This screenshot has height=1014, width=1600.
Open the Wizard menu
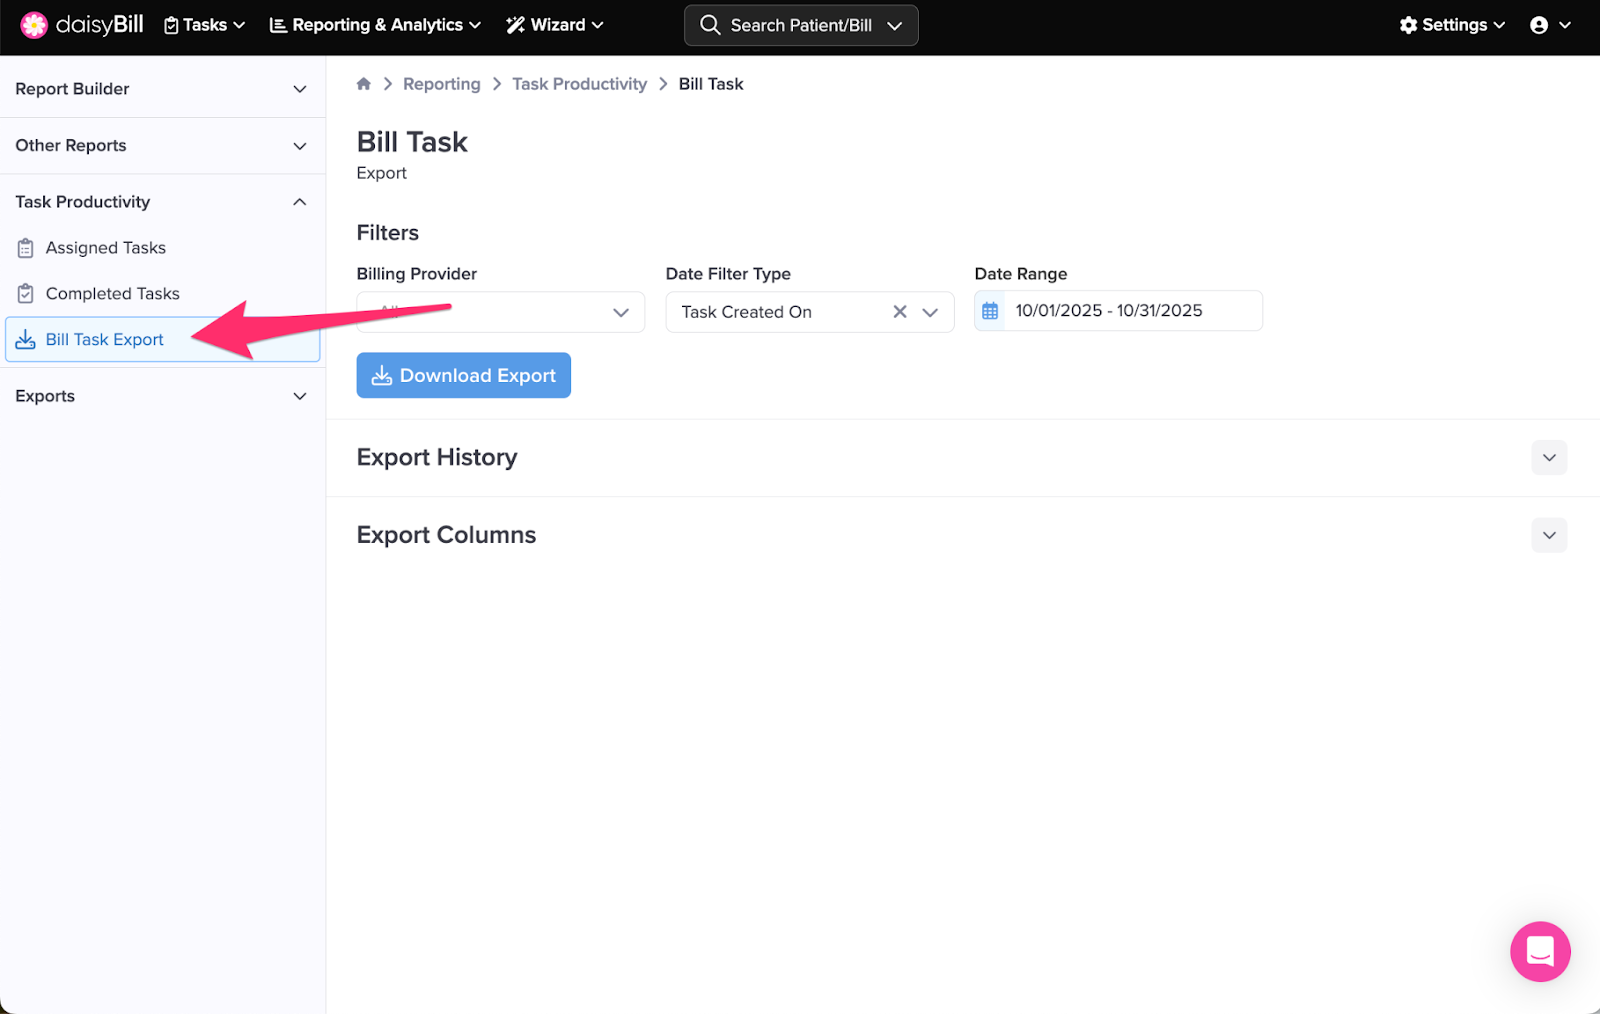tap(555, 25)
